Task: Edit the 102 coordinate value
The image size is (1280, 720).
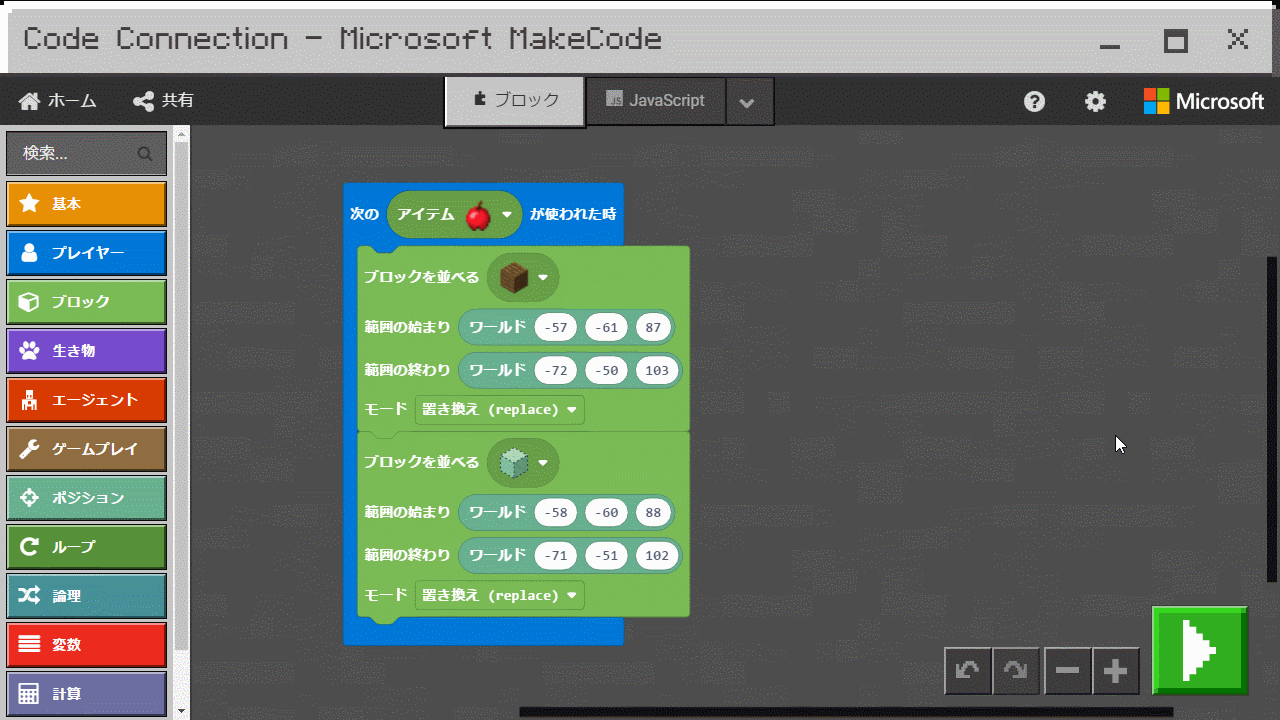Action: pos(657,556)
